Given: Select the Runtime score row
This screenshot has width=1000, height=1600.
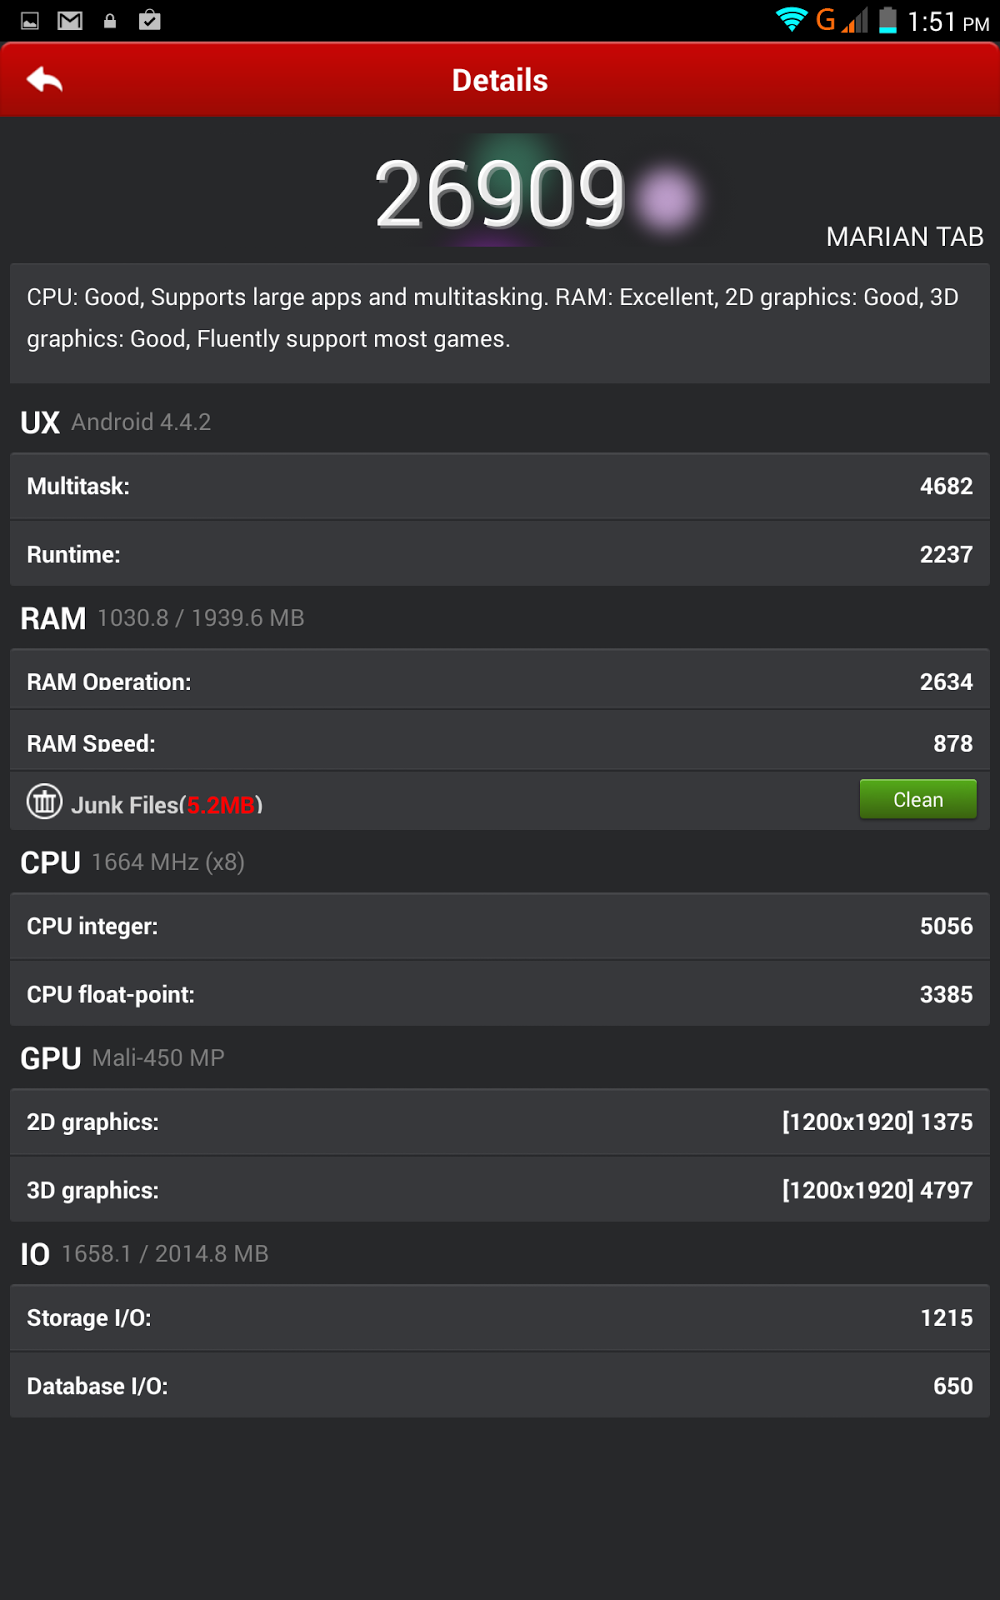Looking at the screenshot, I should click(x=500, y=554).
